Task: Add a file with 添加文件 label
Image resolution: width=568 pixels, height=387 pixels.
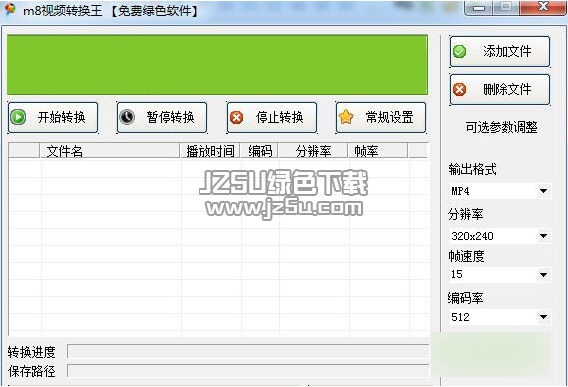Action: (x=507, y=51)
